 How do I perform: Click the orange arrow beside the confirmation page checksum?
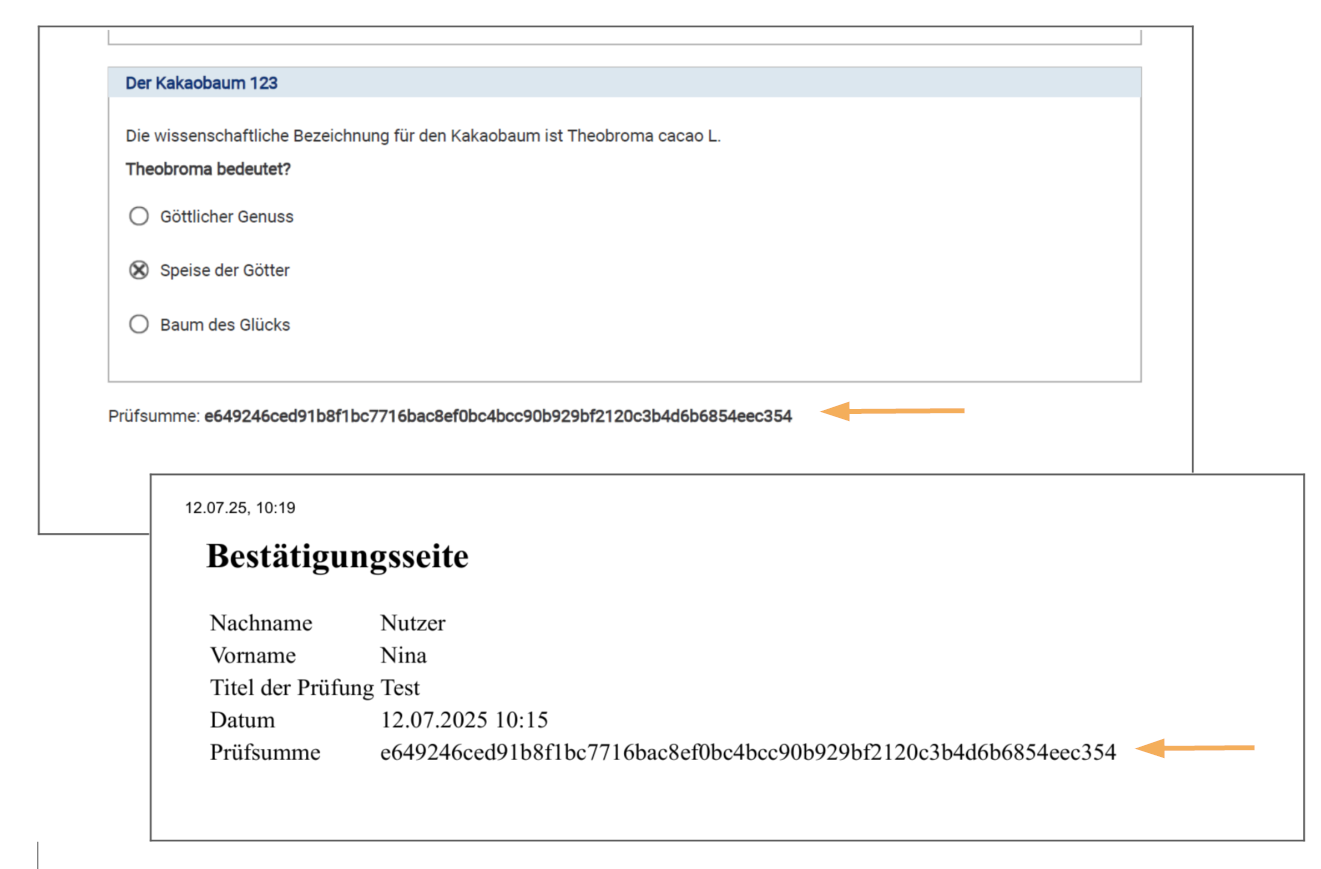click(1195, 748)
